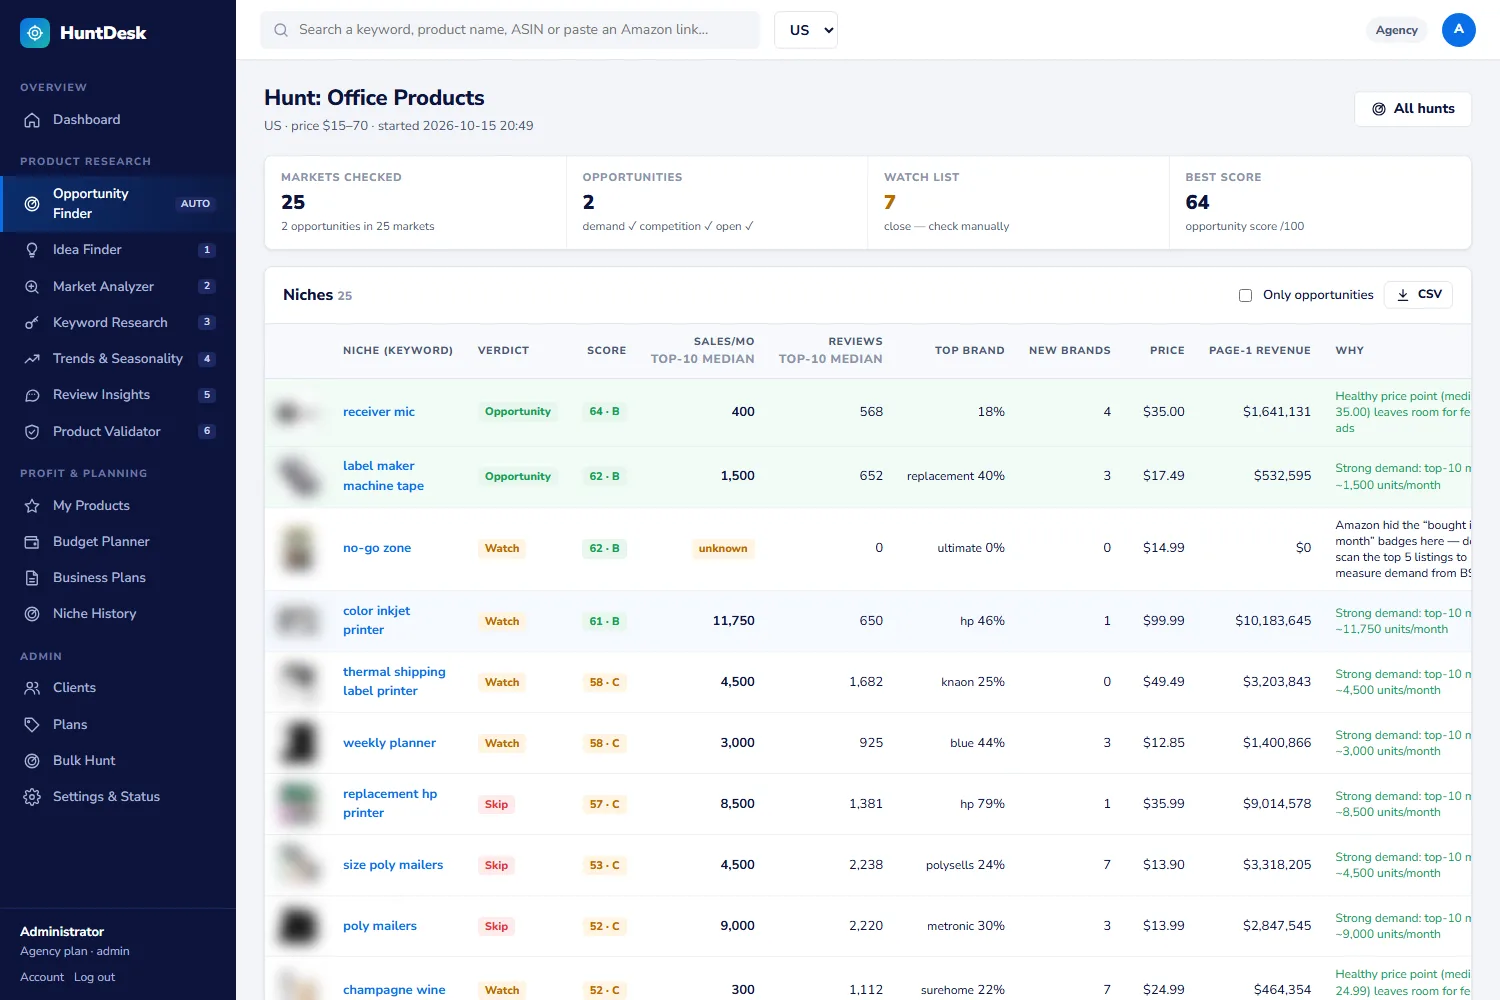Open Dashboard via its home icon
This screenshot has width=1500, height=1000.
click(32, 120)
